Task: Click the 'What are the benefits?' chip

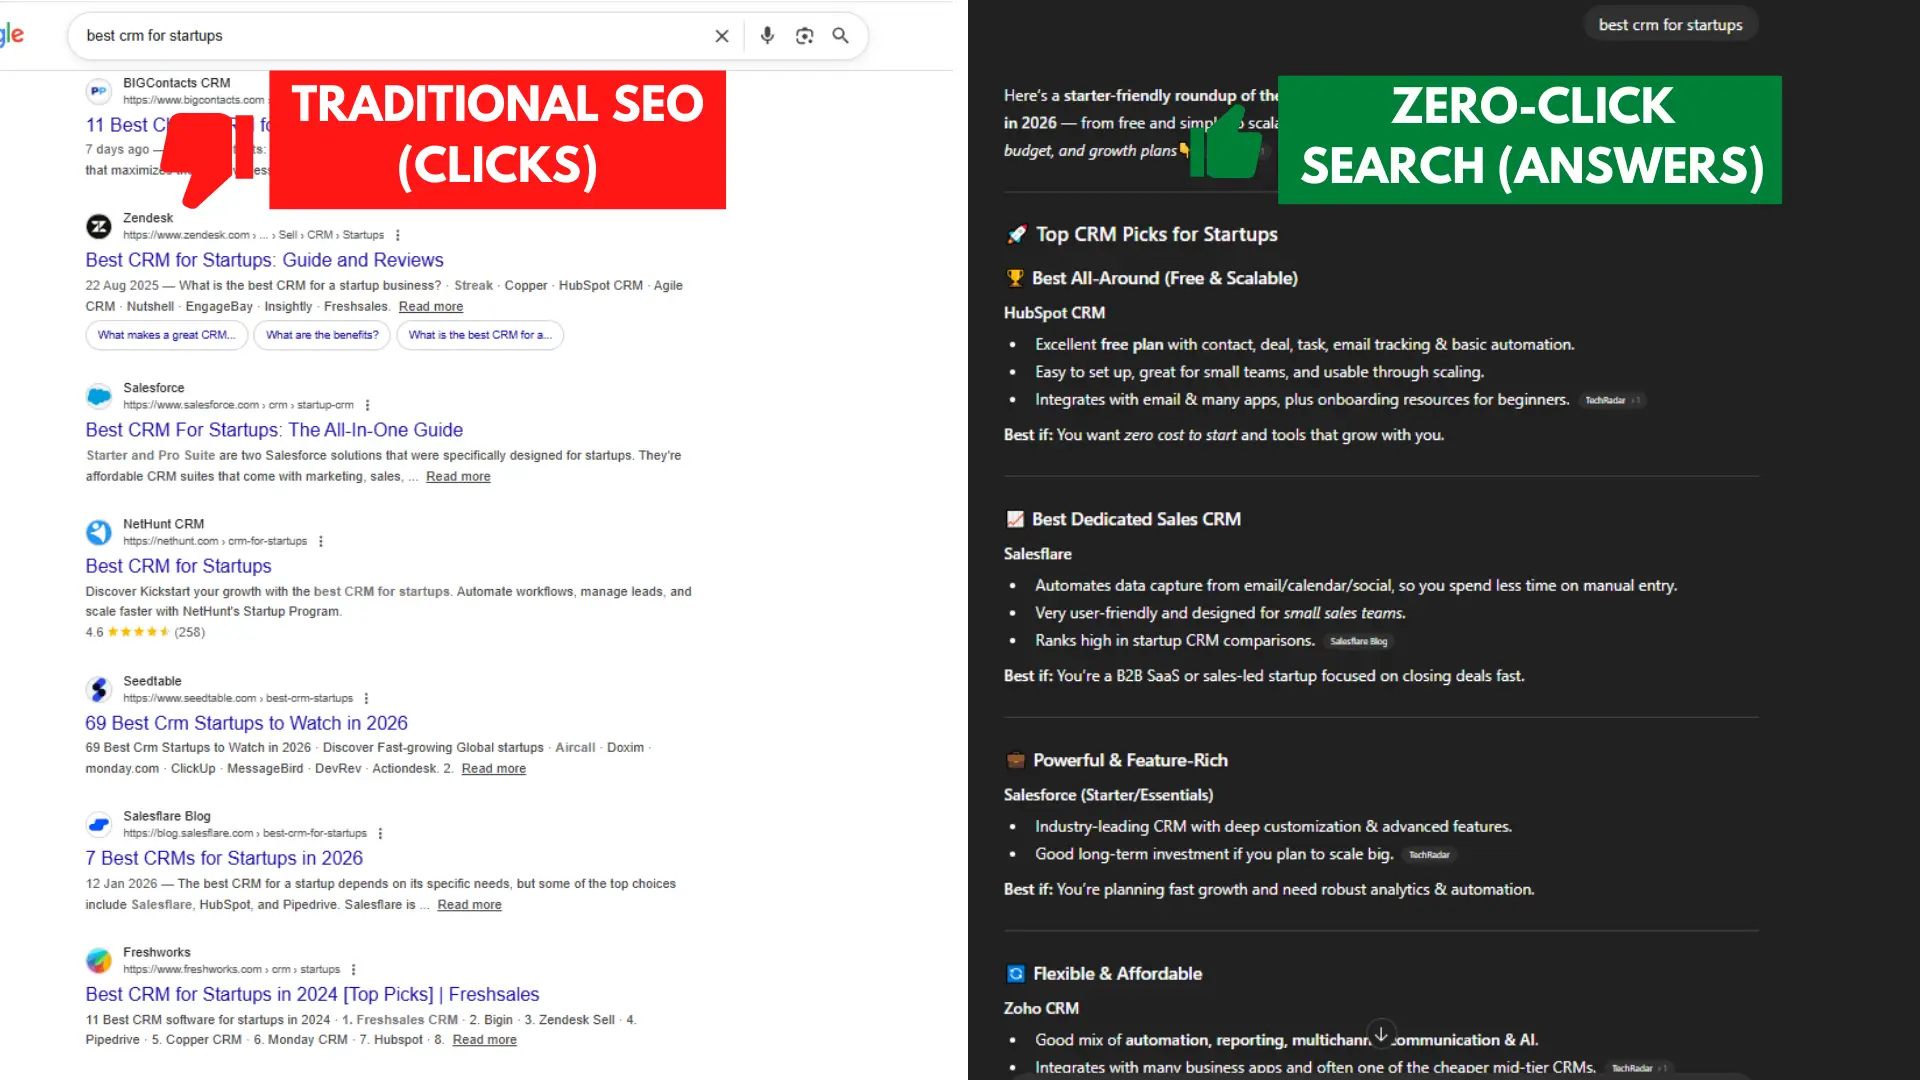Action: (x=321, y=335)
